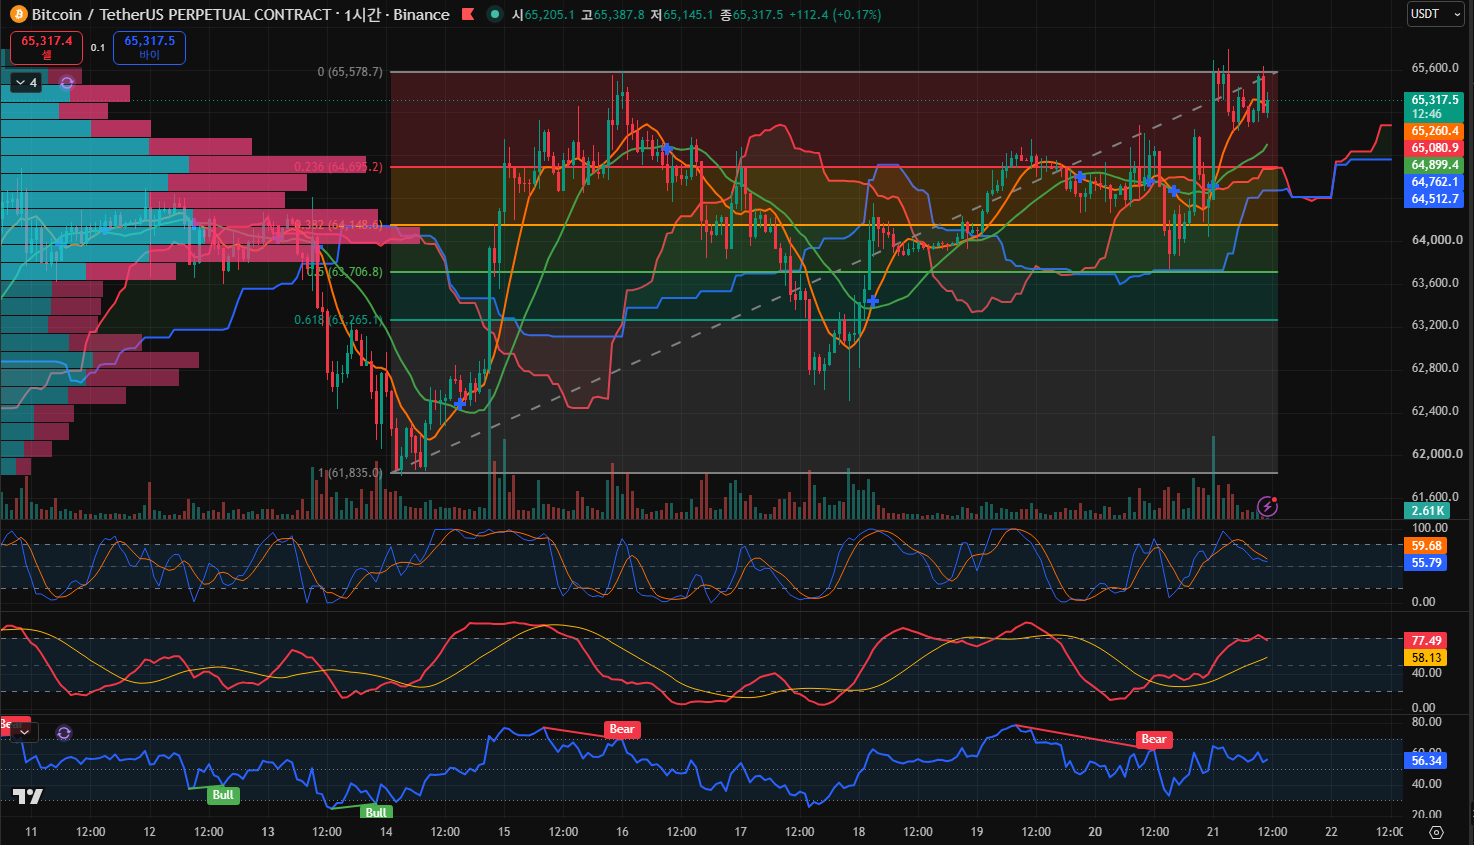Click the orange 65,260.4 price scale label
Viewport: 1474px width, 845px height.
tap(1434, 131)
